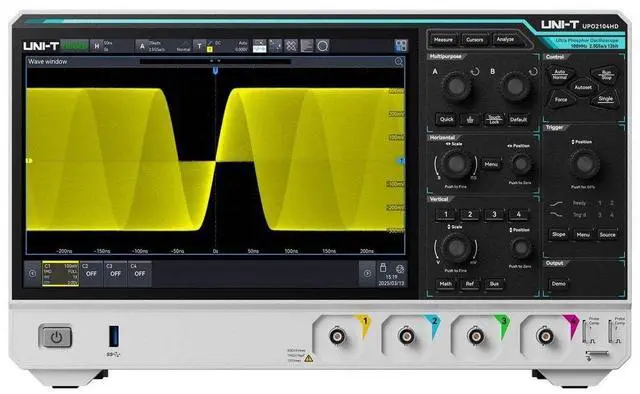640x394 pixels.
Task: Toggle the Touch Lock button
Action: coord(494,120)
